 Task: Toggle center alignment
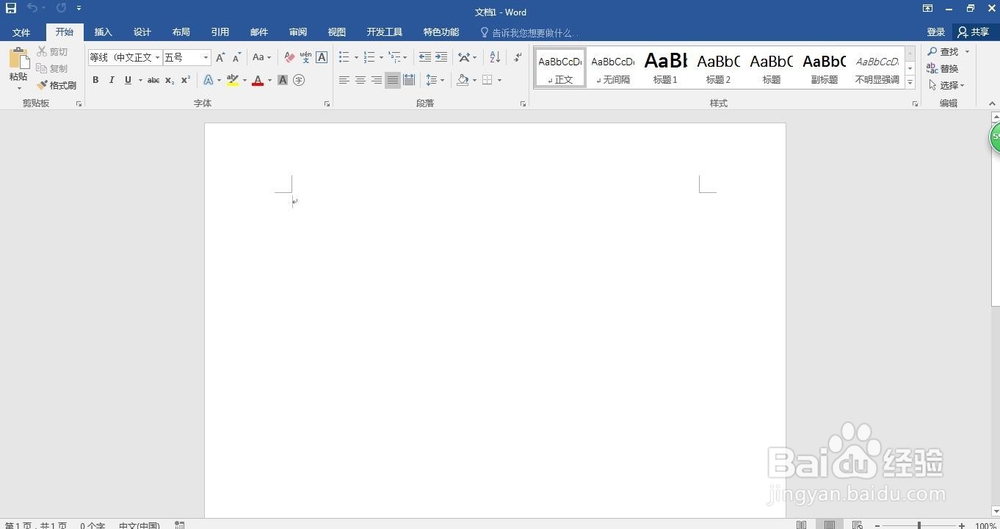pyautogui.click(x=360, y=80)
